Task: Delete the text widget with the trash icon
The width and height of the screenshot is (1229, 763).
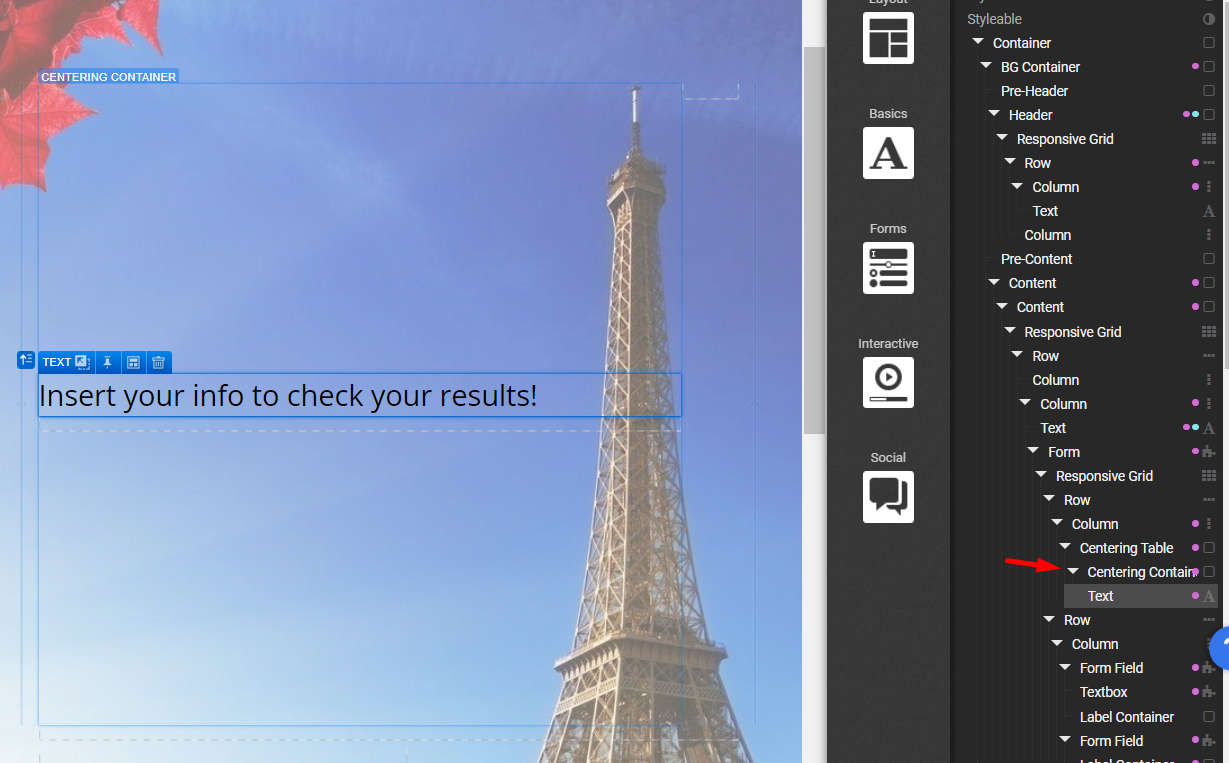Action: [x=158, y=362]
